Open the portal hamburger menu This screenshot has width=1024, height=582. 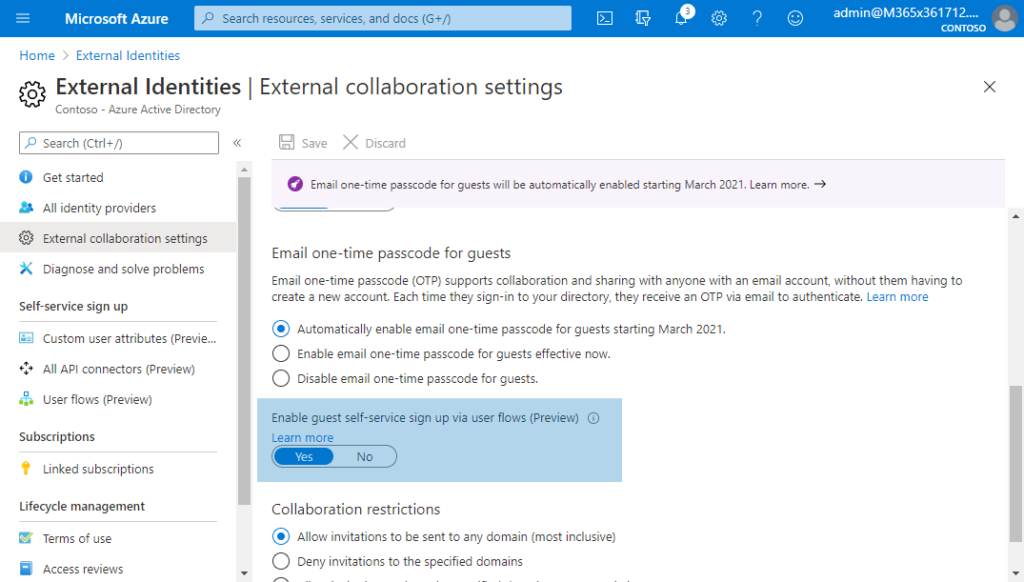click(x=23, y=18)
